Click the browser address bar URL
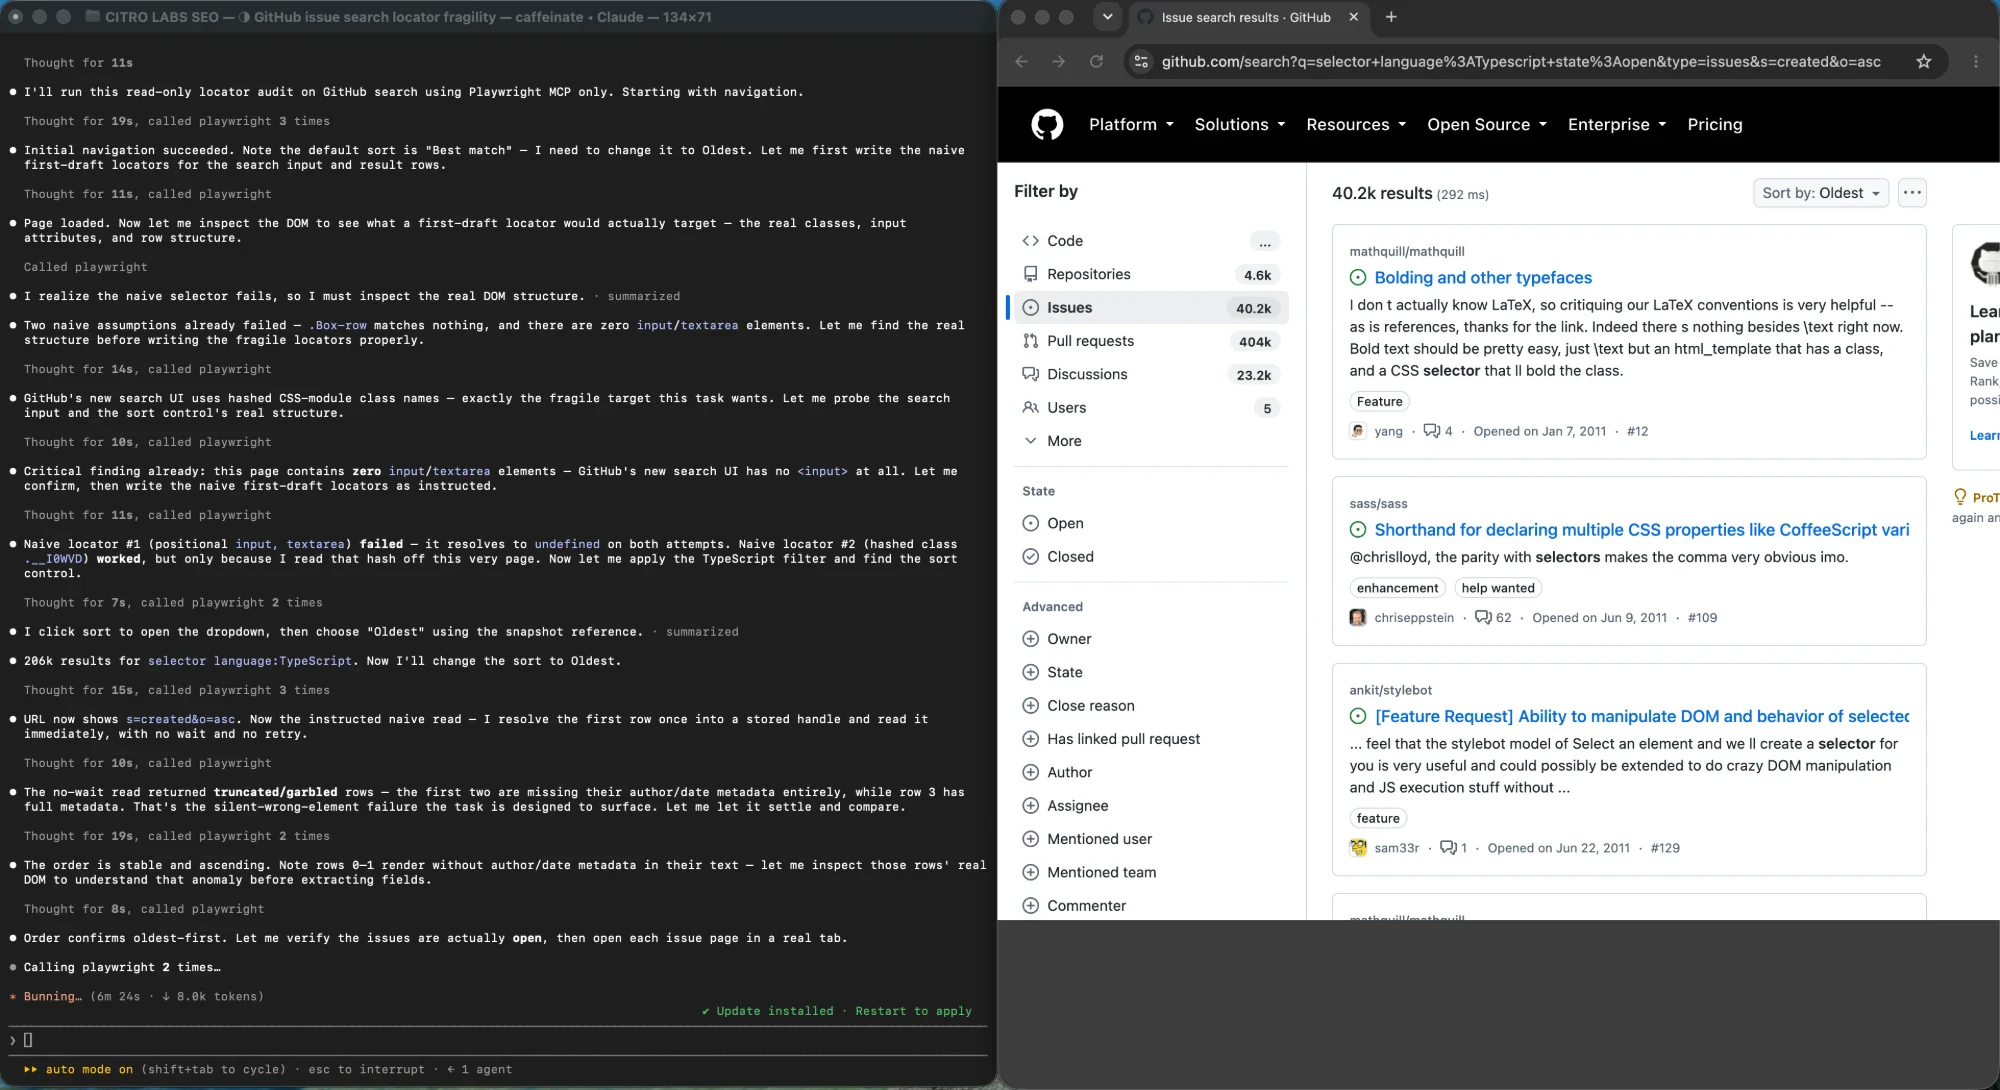Image resolution: width=2000 pixels, height=1090 pixels. 1521,61
